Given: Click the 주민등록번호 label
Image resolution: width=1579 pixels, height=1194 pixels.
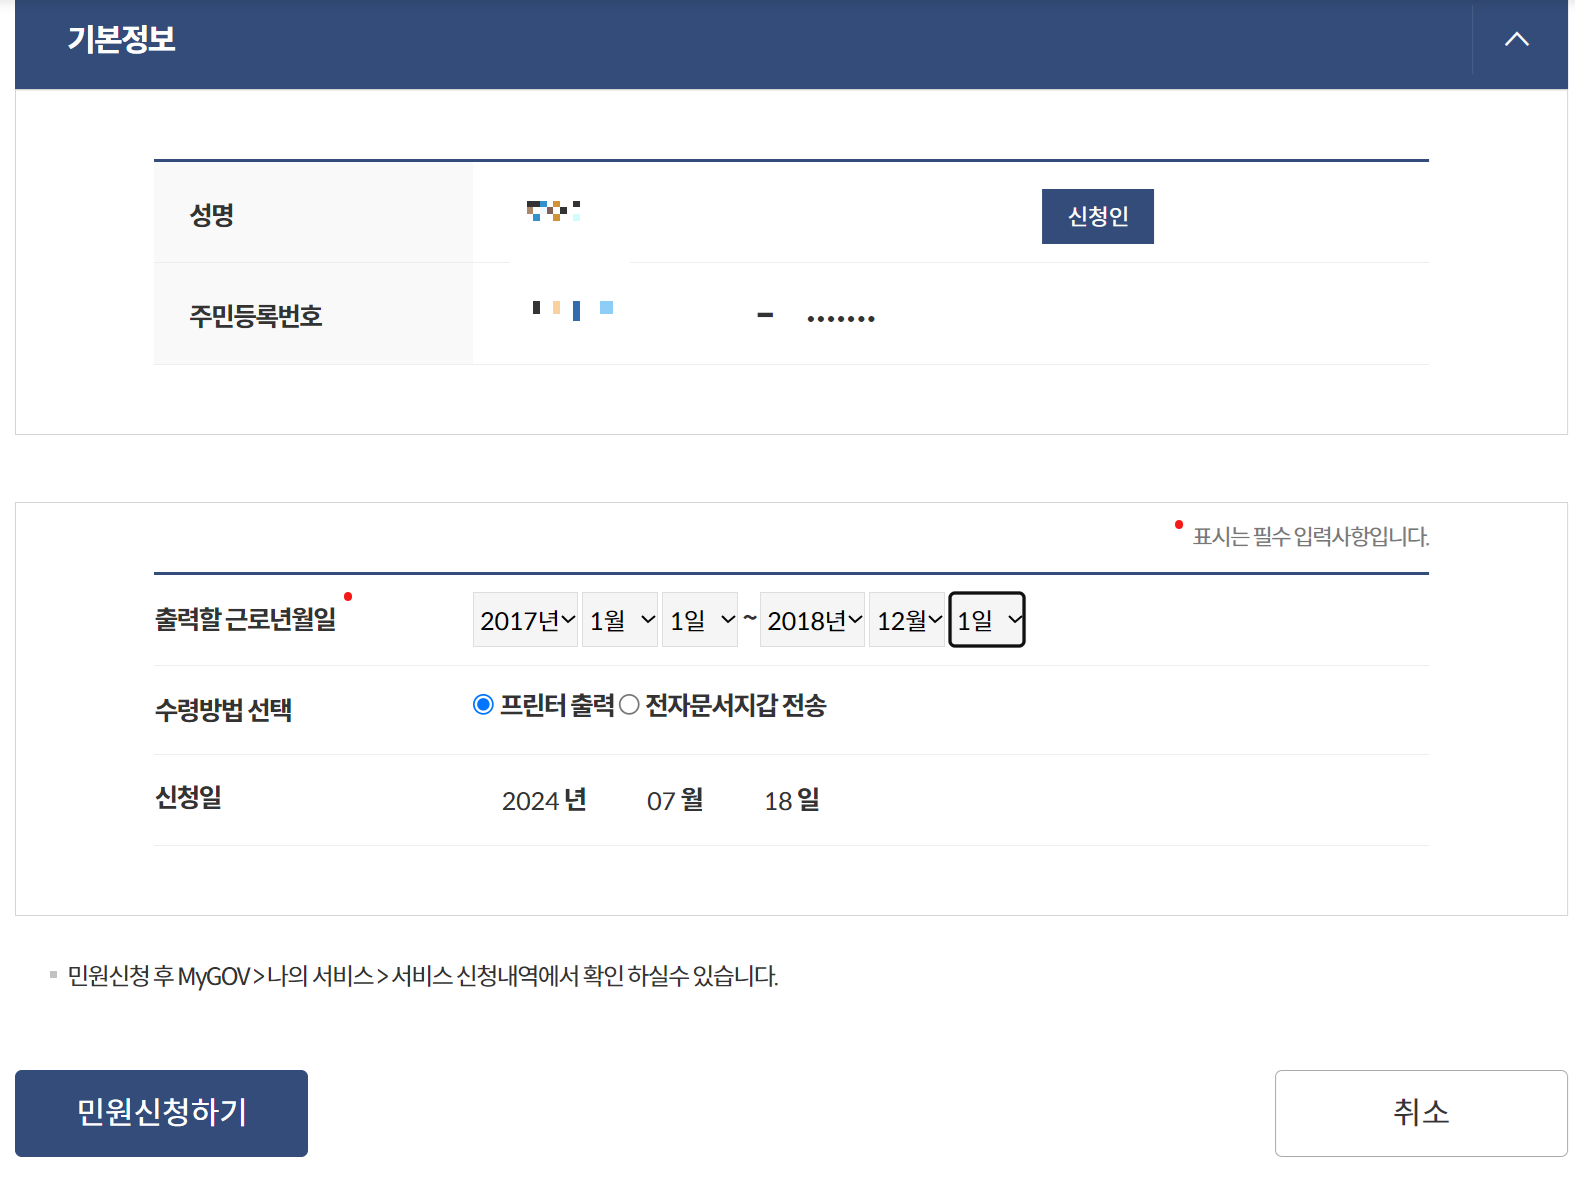Looking at the screenshot, I should point(256,316).
